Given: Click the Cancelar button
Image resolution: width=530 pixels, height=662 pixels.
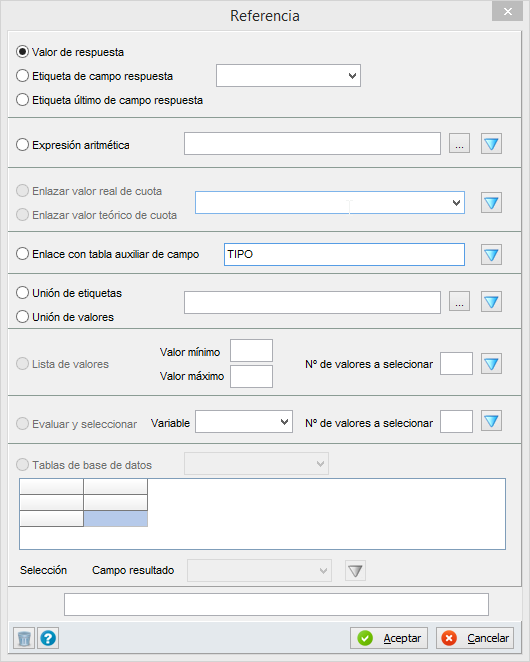Looking at the screenshot, I should click(x=475, y=638).
